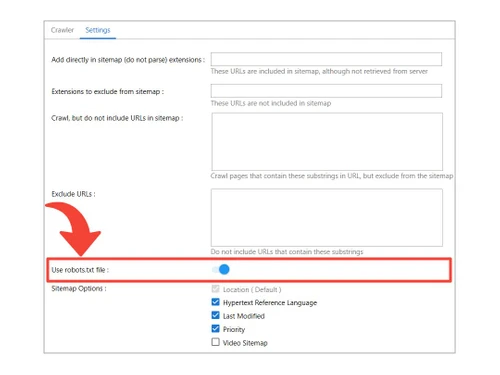Uncheck the Last Modified checkbox
Image resolution: width=500 pixels, height=375 pixels.
pyautogui.click(x=215, y=316)
